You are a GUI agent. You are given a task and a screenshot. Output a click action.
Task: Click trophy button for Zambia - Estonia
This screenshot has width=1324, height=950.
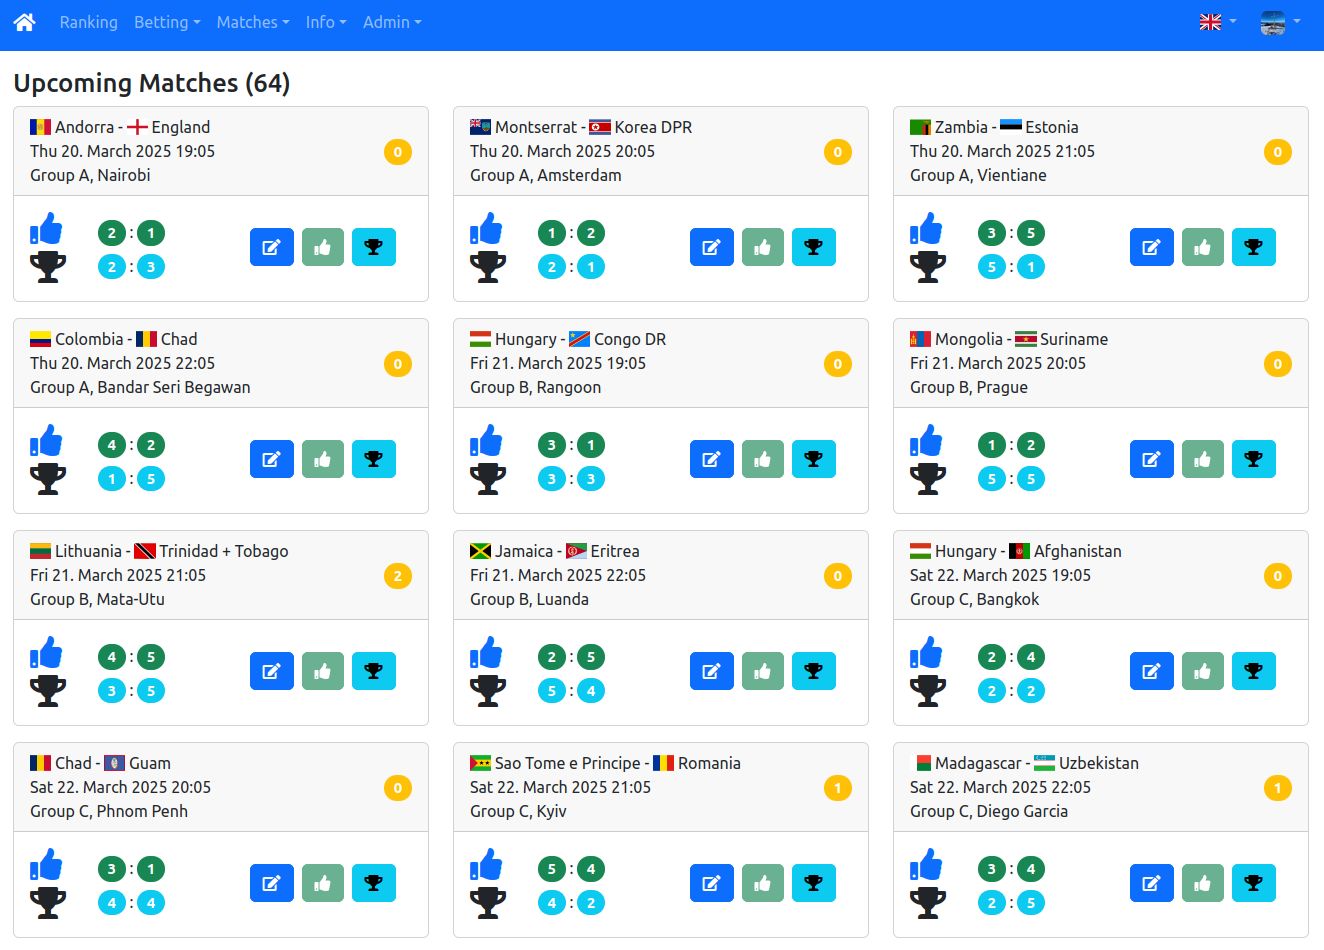click(1254, 247)
